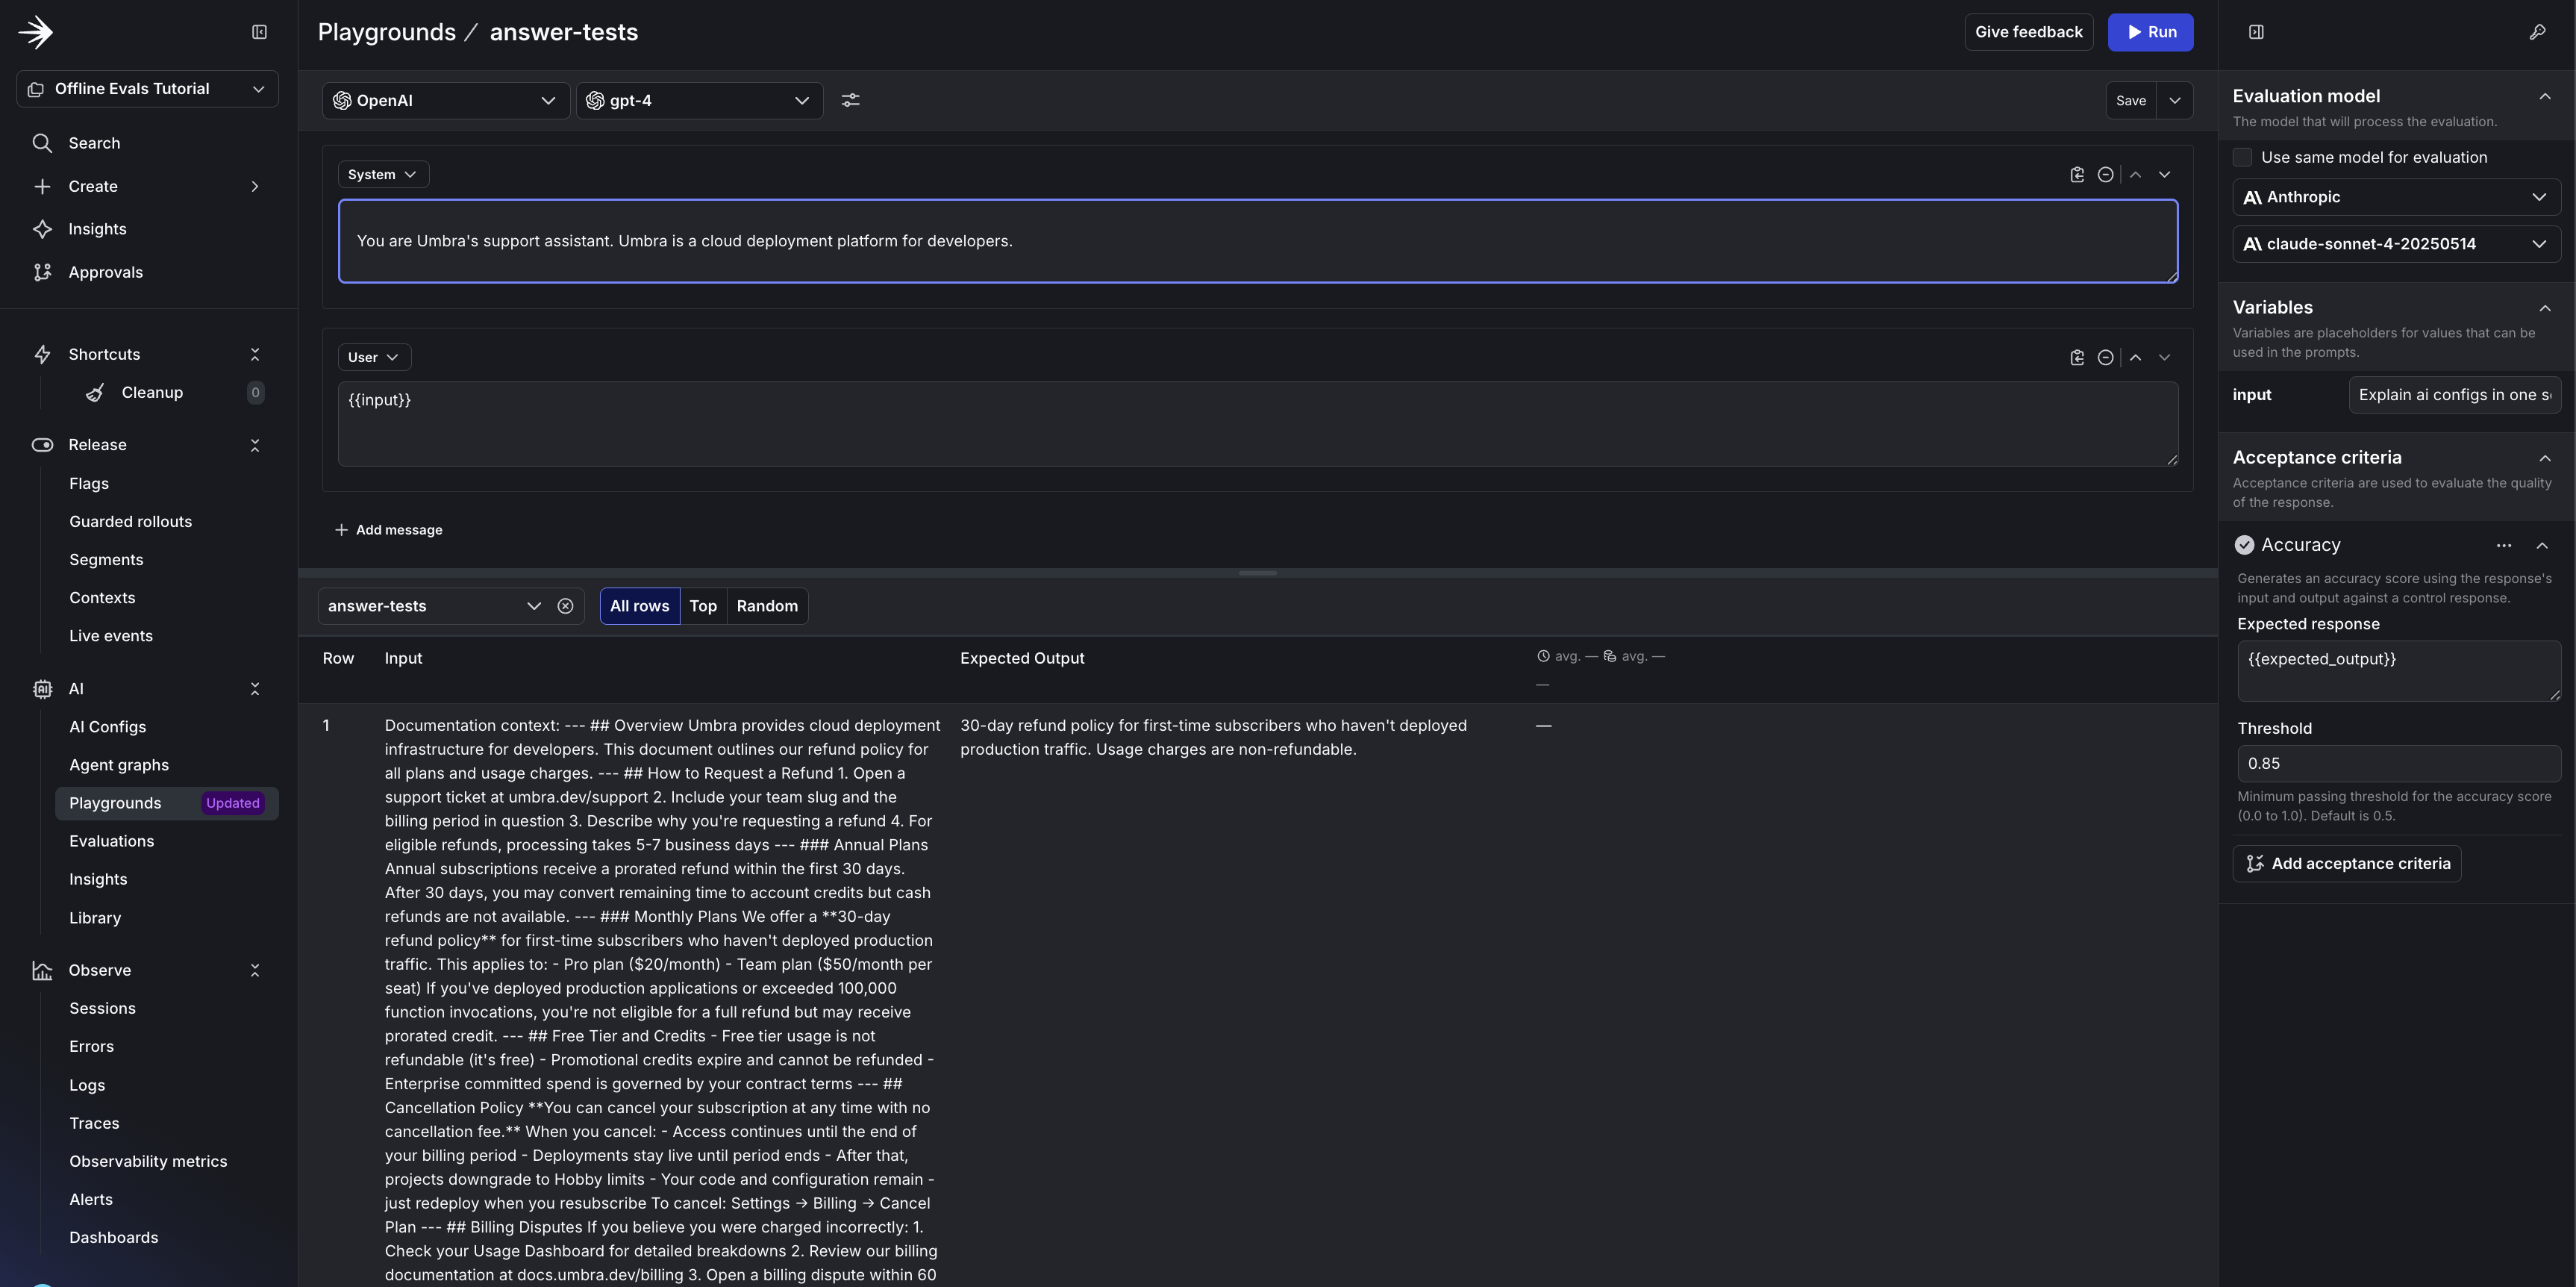
Task: Copy the System message content
Action: tap(2076, 174)
